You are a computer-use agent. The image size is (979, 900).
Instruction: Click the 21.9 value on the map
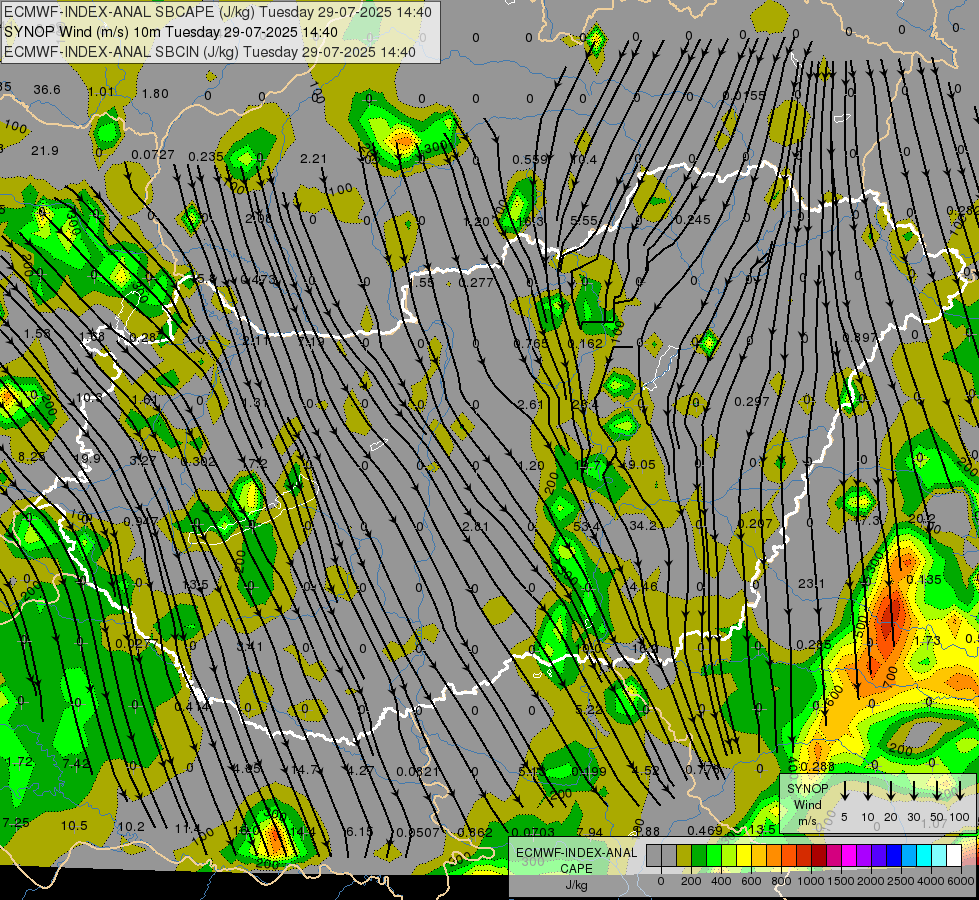[45, 151]
